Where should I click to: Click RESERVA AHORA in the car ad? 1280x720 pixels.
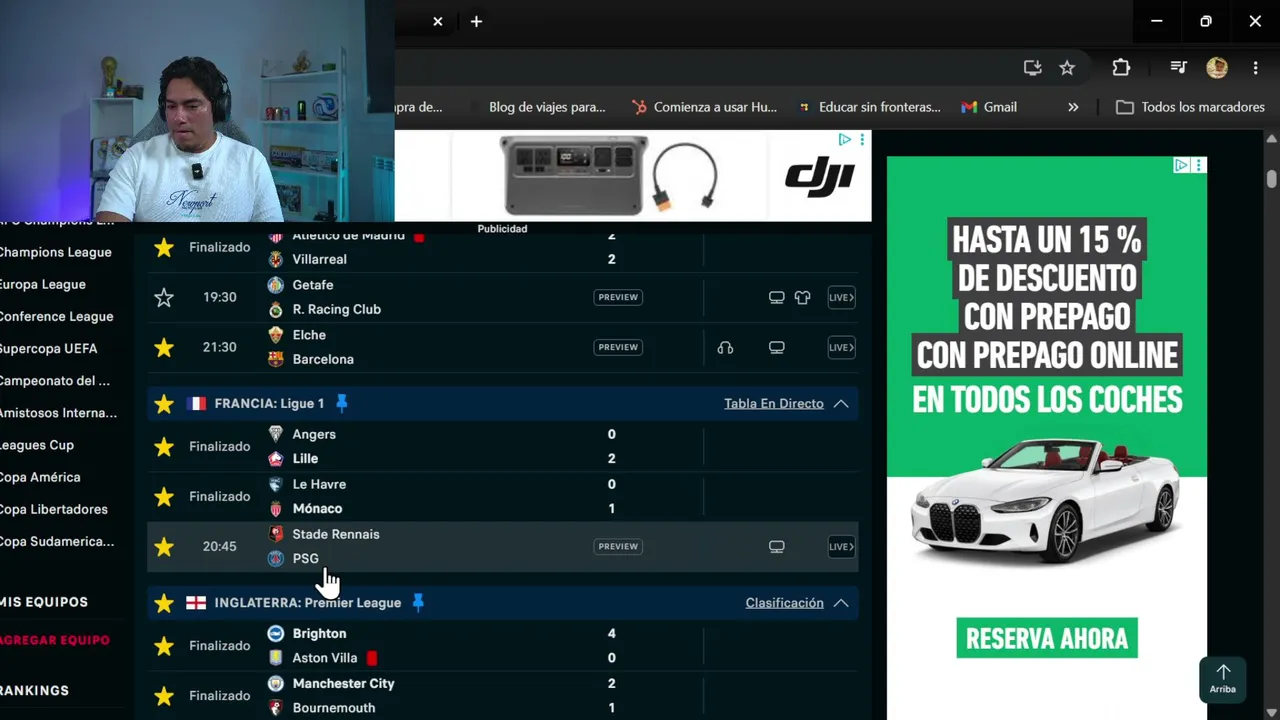coord(1047,638)
